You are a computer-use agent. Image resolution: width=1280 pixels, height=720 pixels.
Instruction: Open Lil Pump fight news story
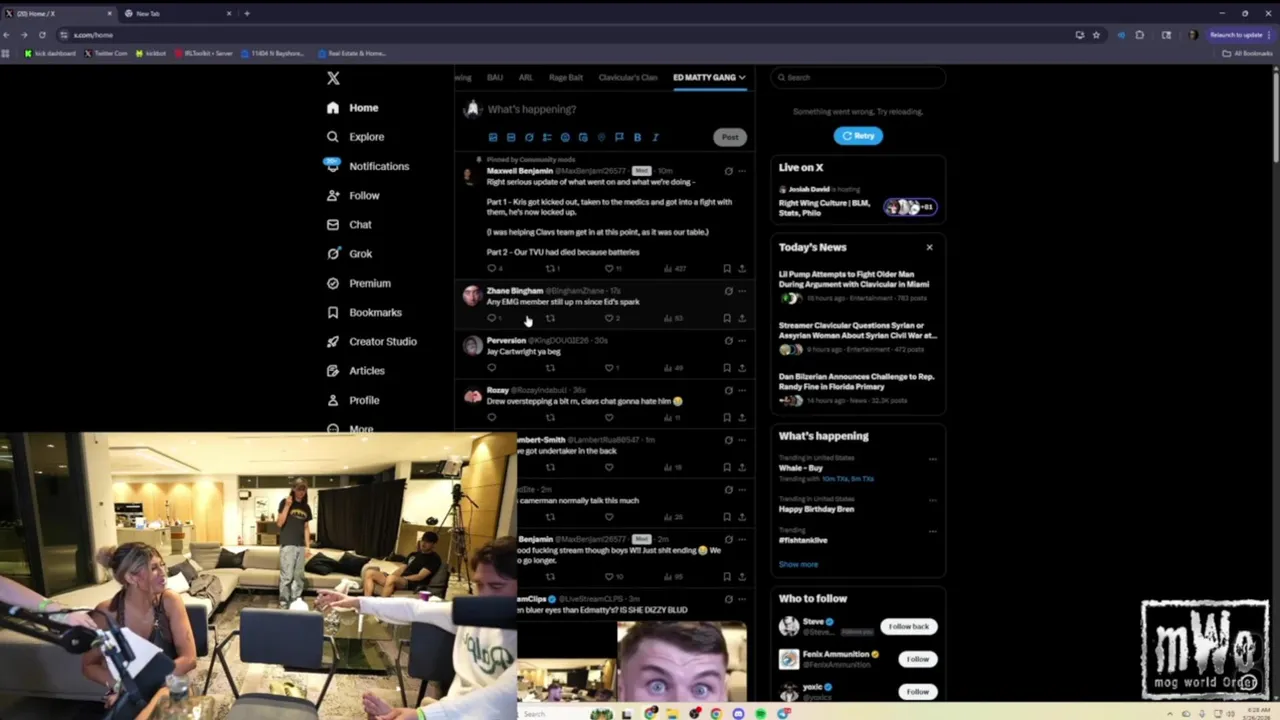click(858, 286)
